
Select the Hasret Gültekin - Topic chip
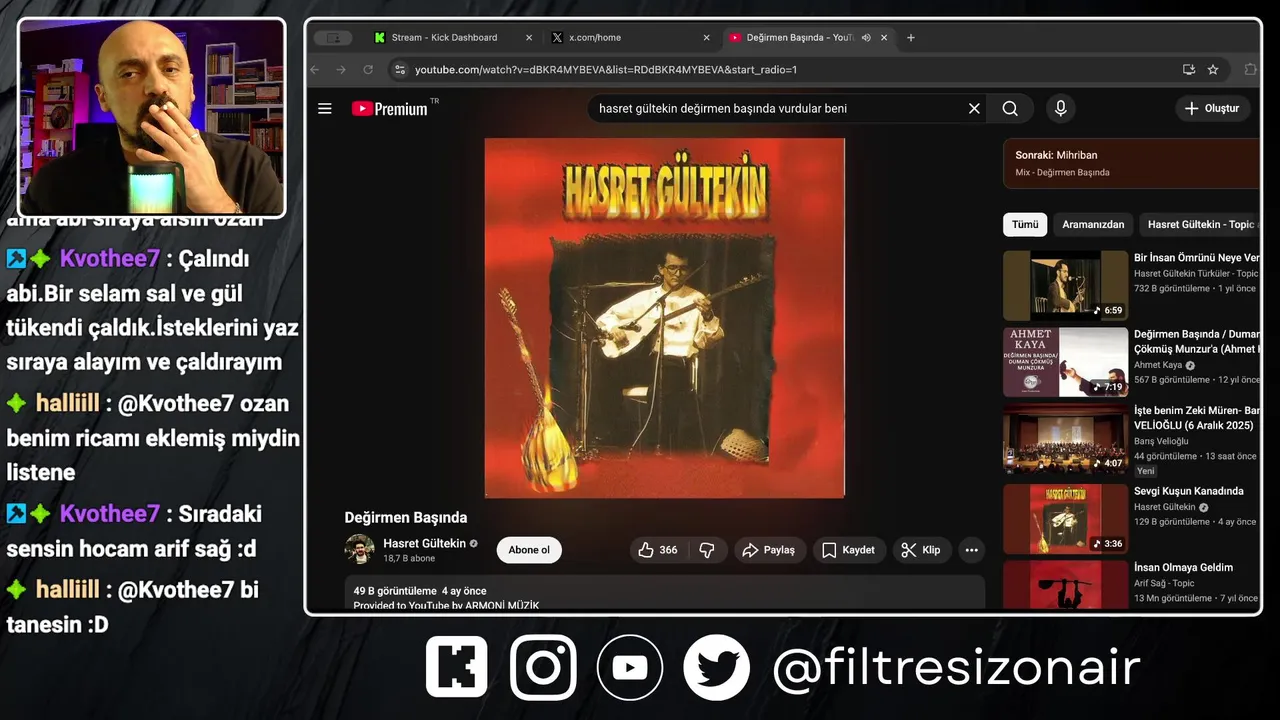[1200, 224]
